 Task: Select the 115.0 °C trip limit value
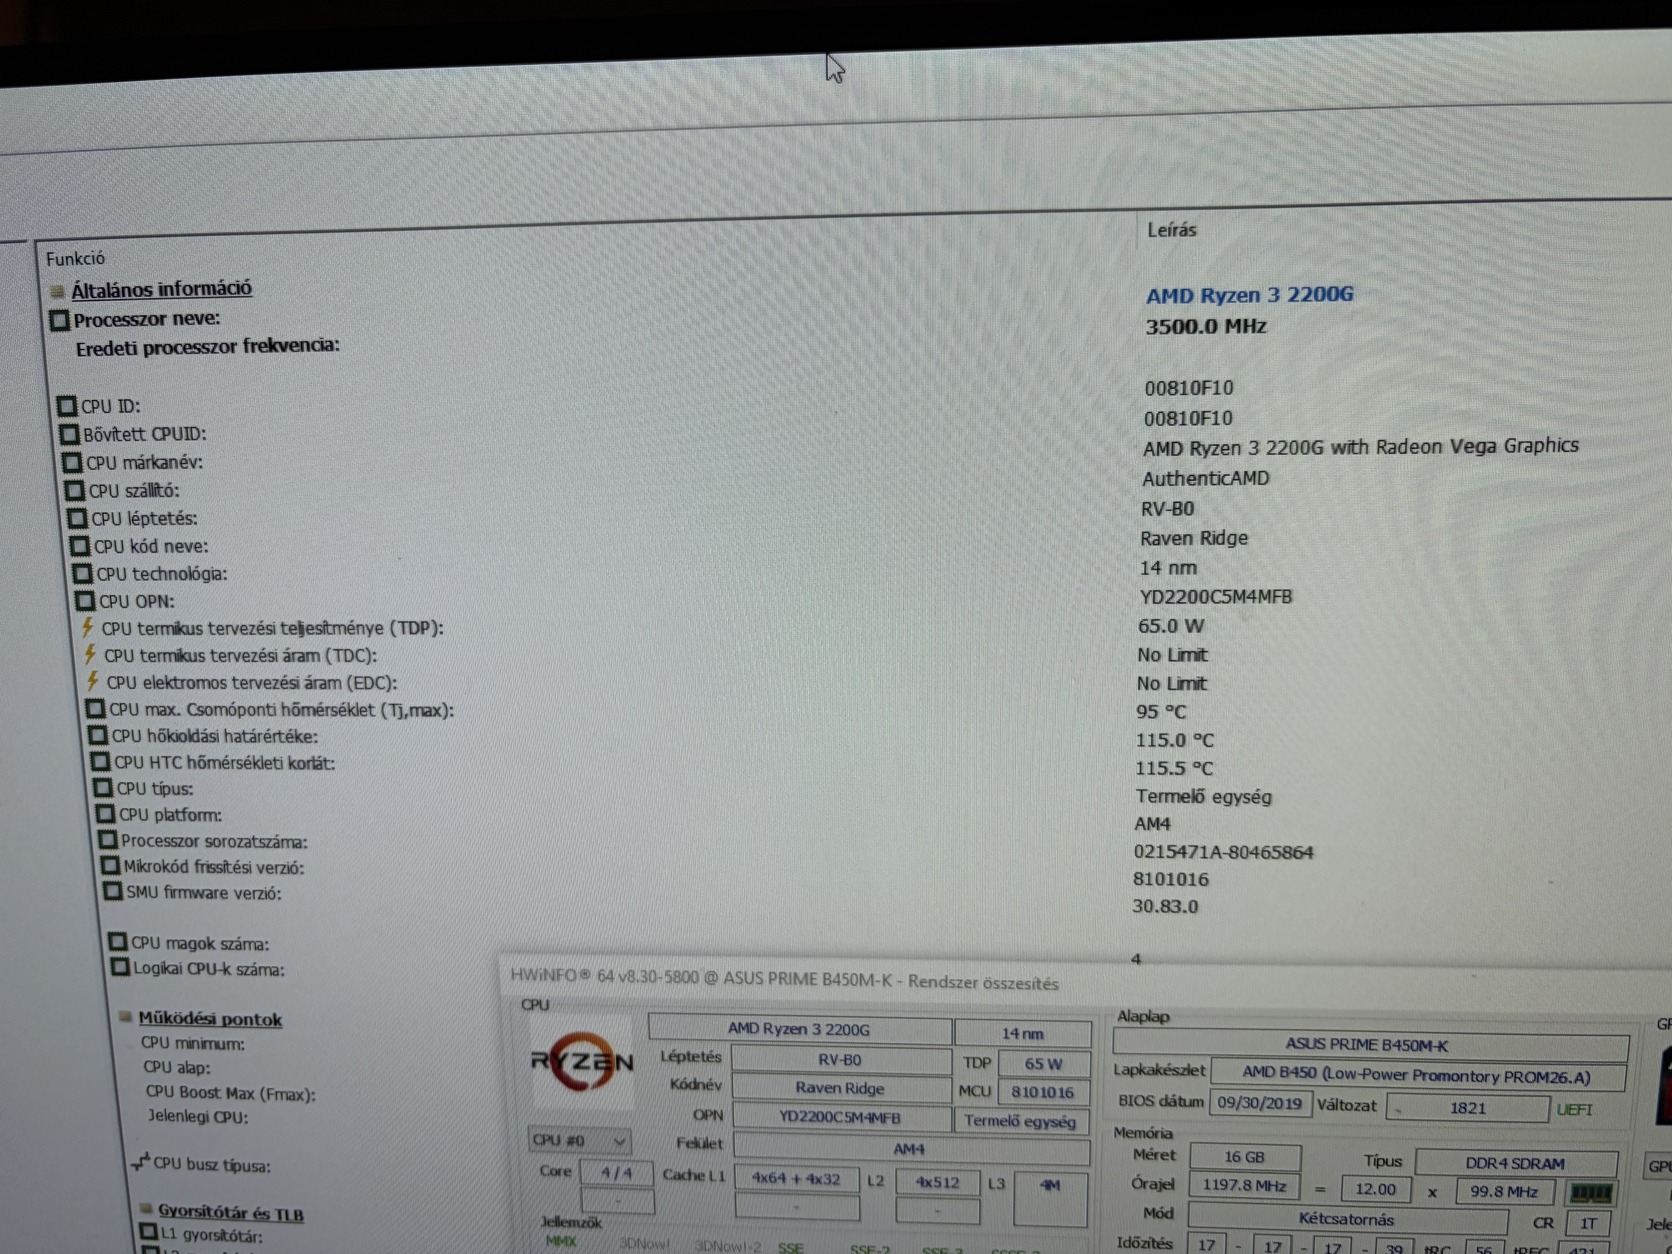tap(1175, 740)
